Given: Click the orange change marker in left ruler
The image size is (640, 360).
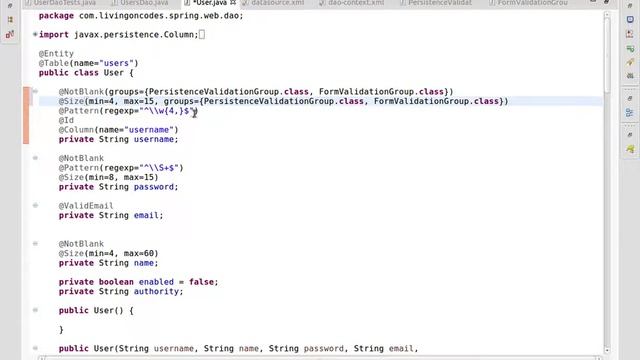Looking at the screenshot, I should click(26, 116).
